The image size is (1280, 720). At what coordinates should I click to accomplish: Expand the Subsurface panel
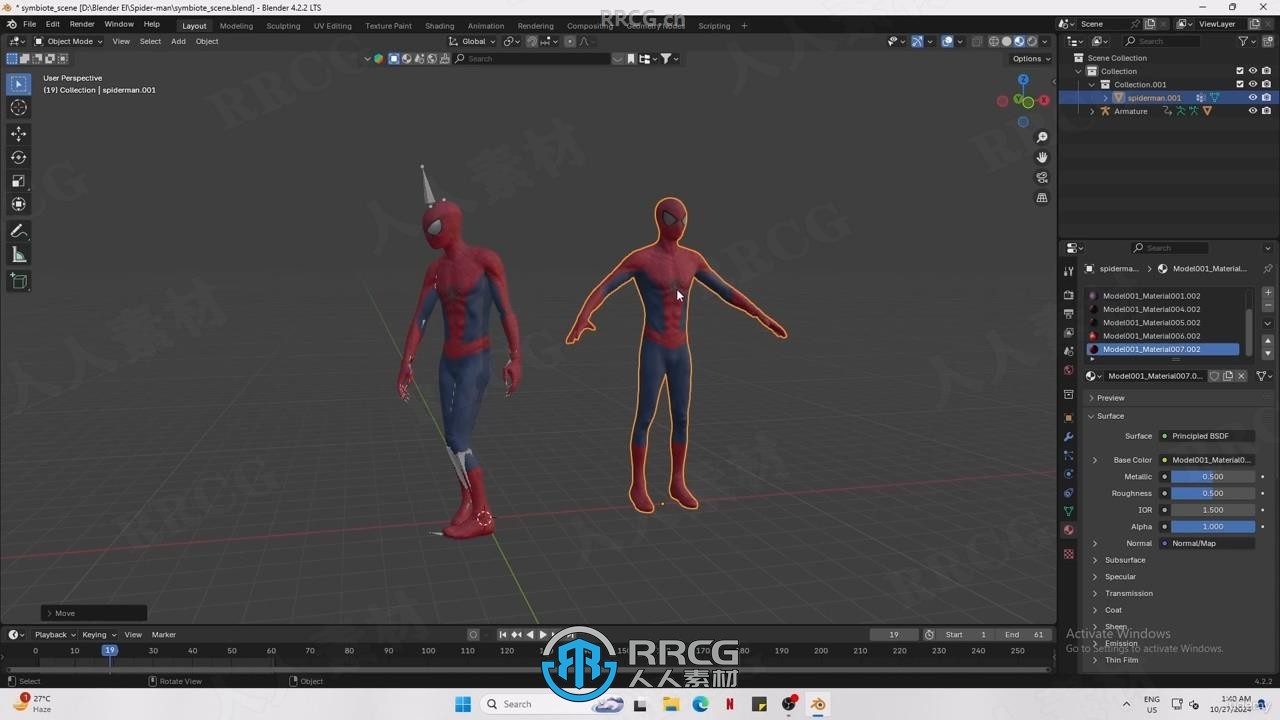(1125, 560)
